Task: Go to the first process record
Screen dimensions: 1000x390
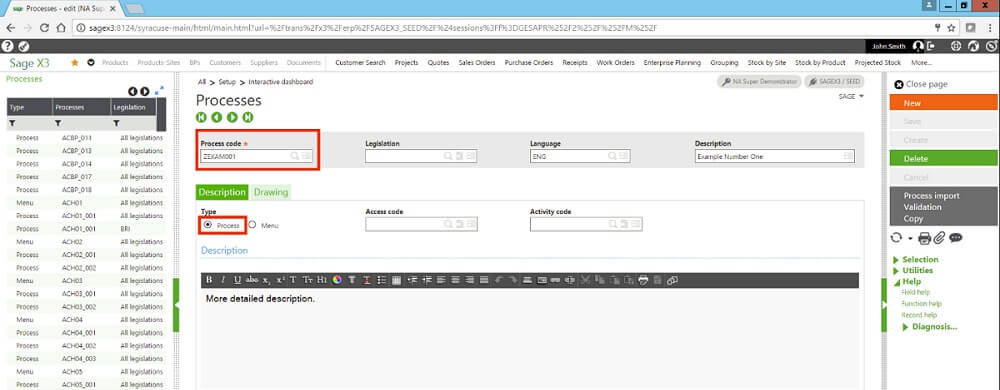Action: click(x=201, y=117)
